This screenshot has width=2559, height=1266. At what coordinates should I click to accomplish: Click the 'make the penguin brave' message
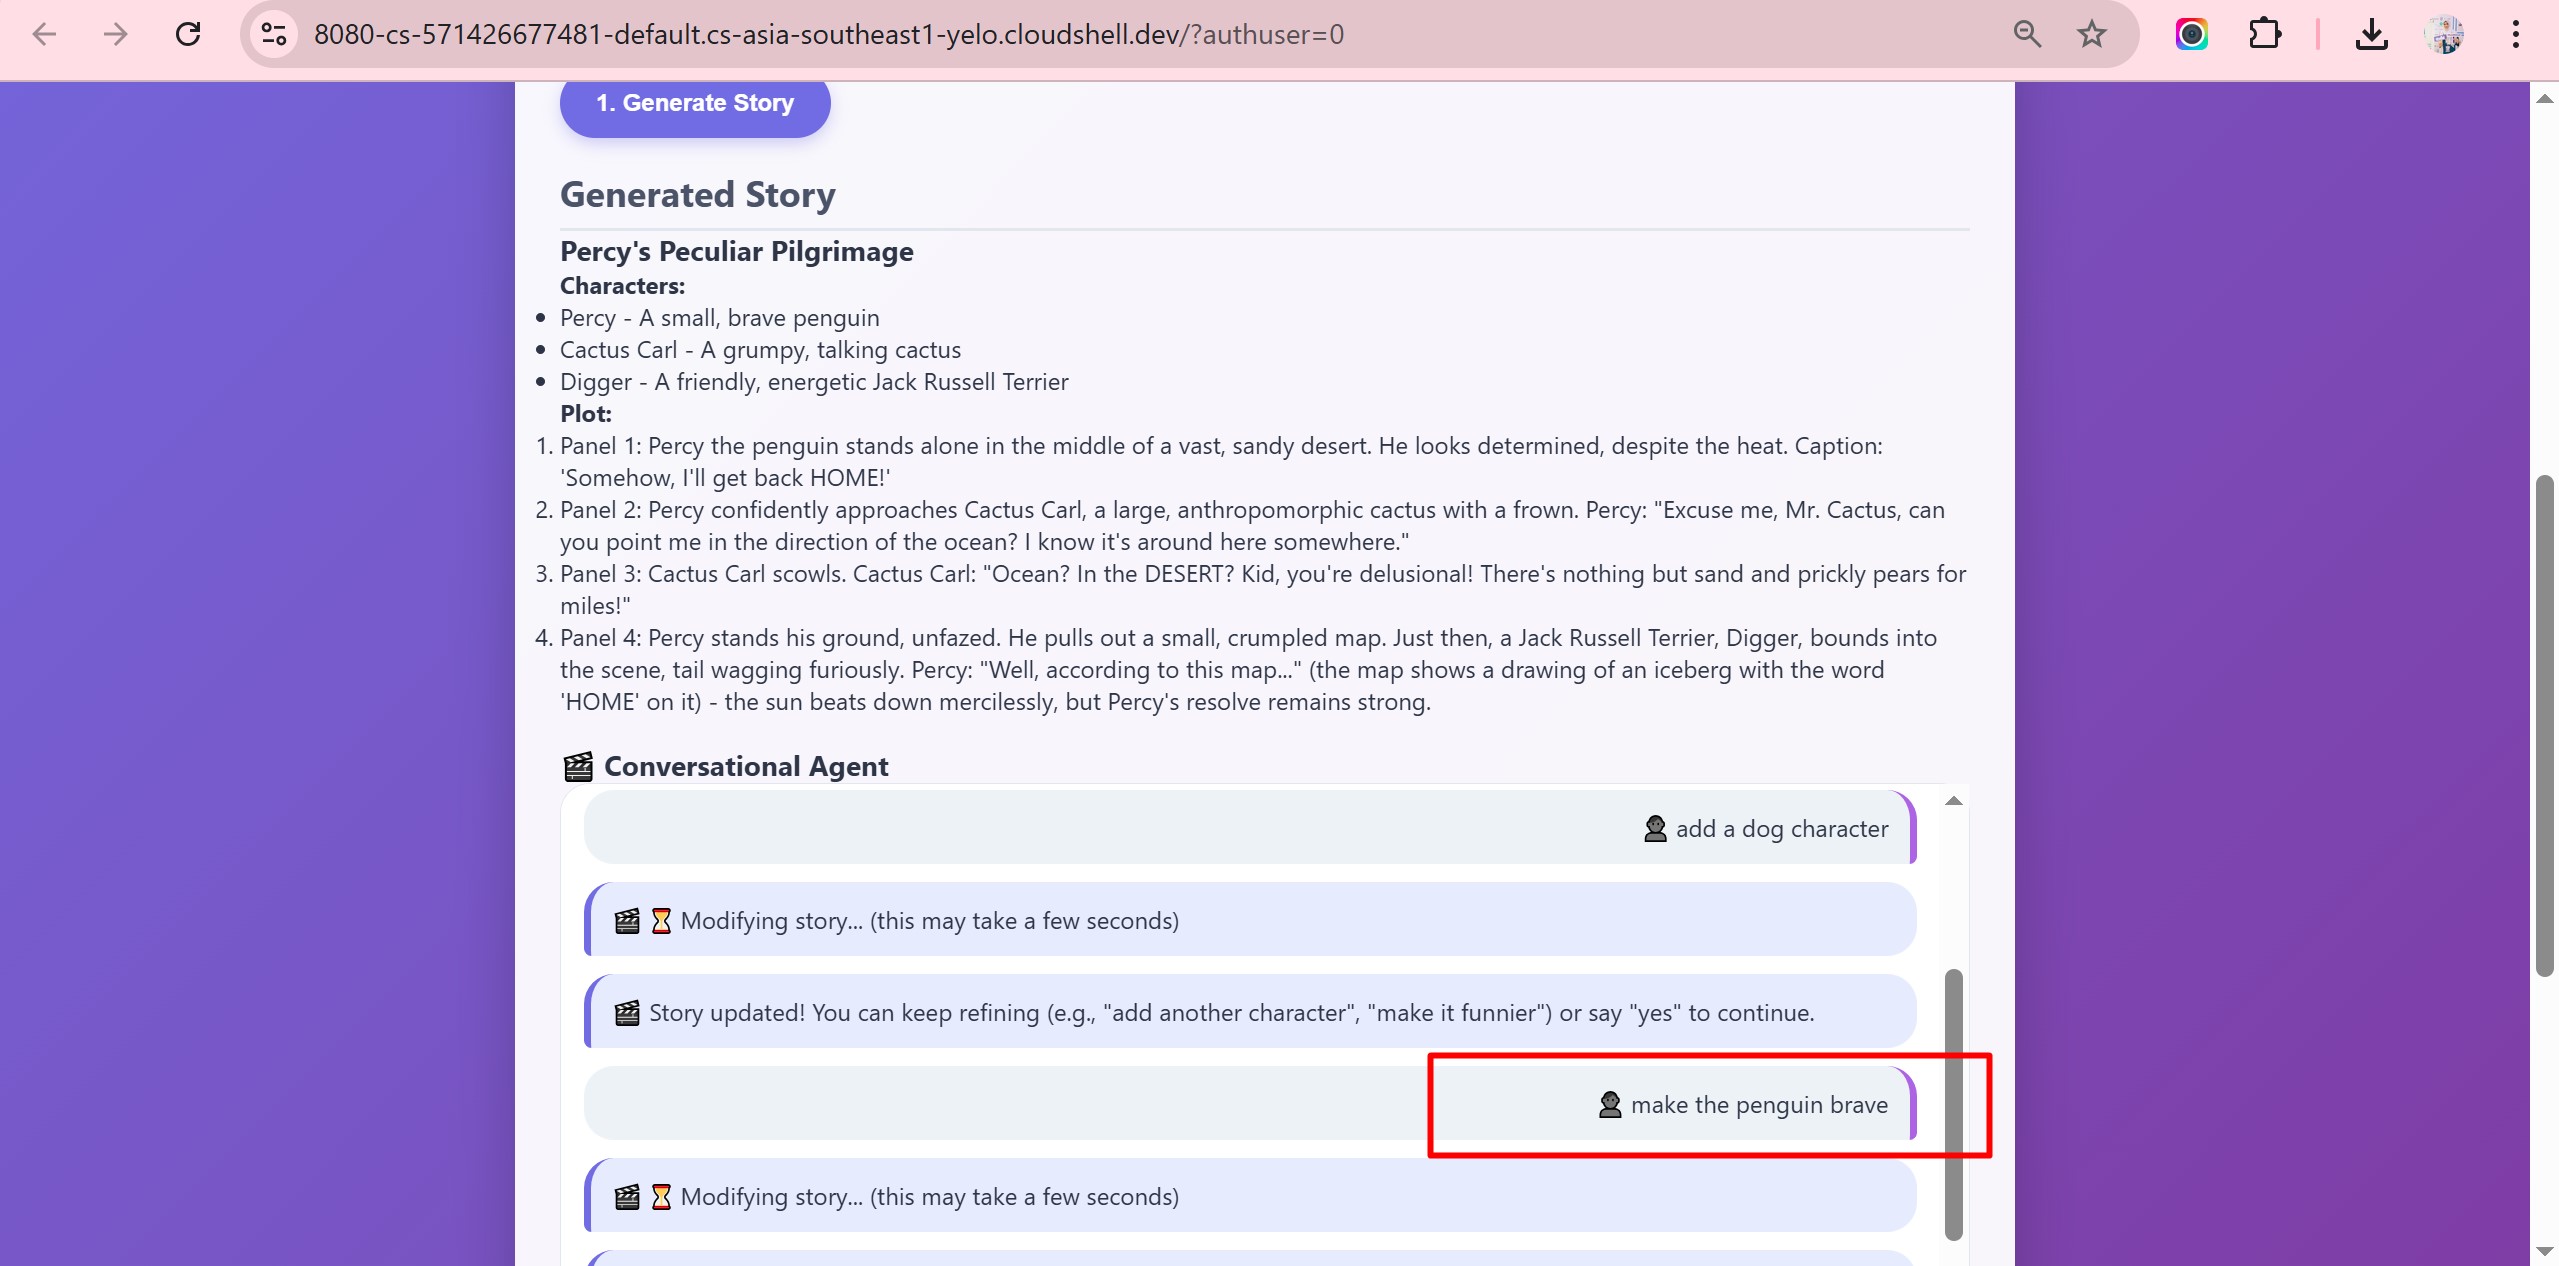click(x=1758, y=1105)
